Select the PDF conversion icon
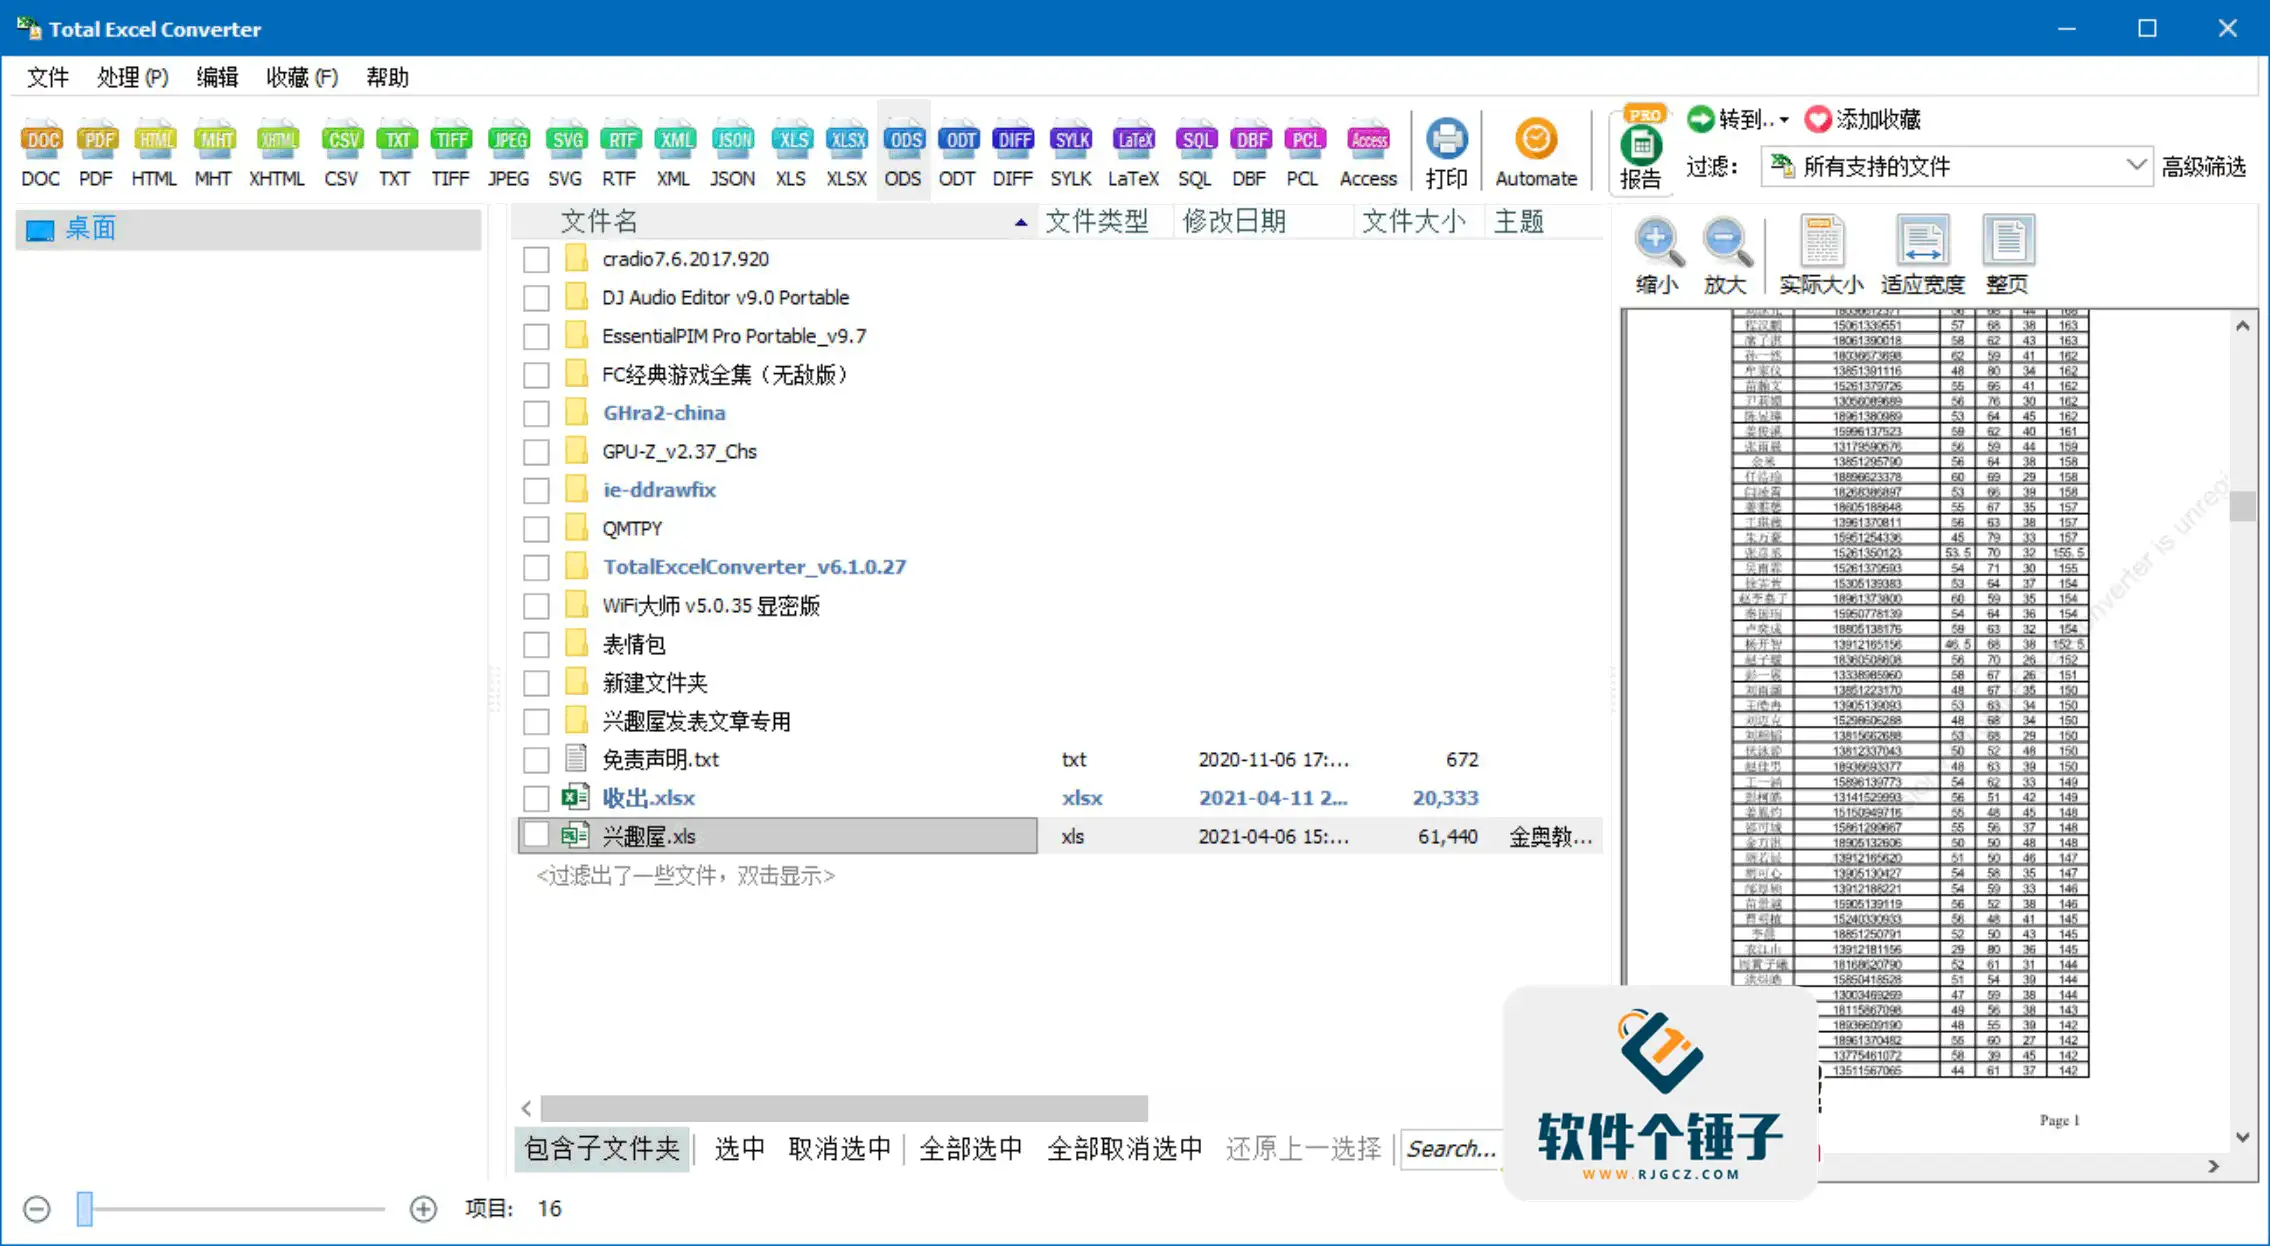Screen dimensions: 2270x1246 click(96, 153)
